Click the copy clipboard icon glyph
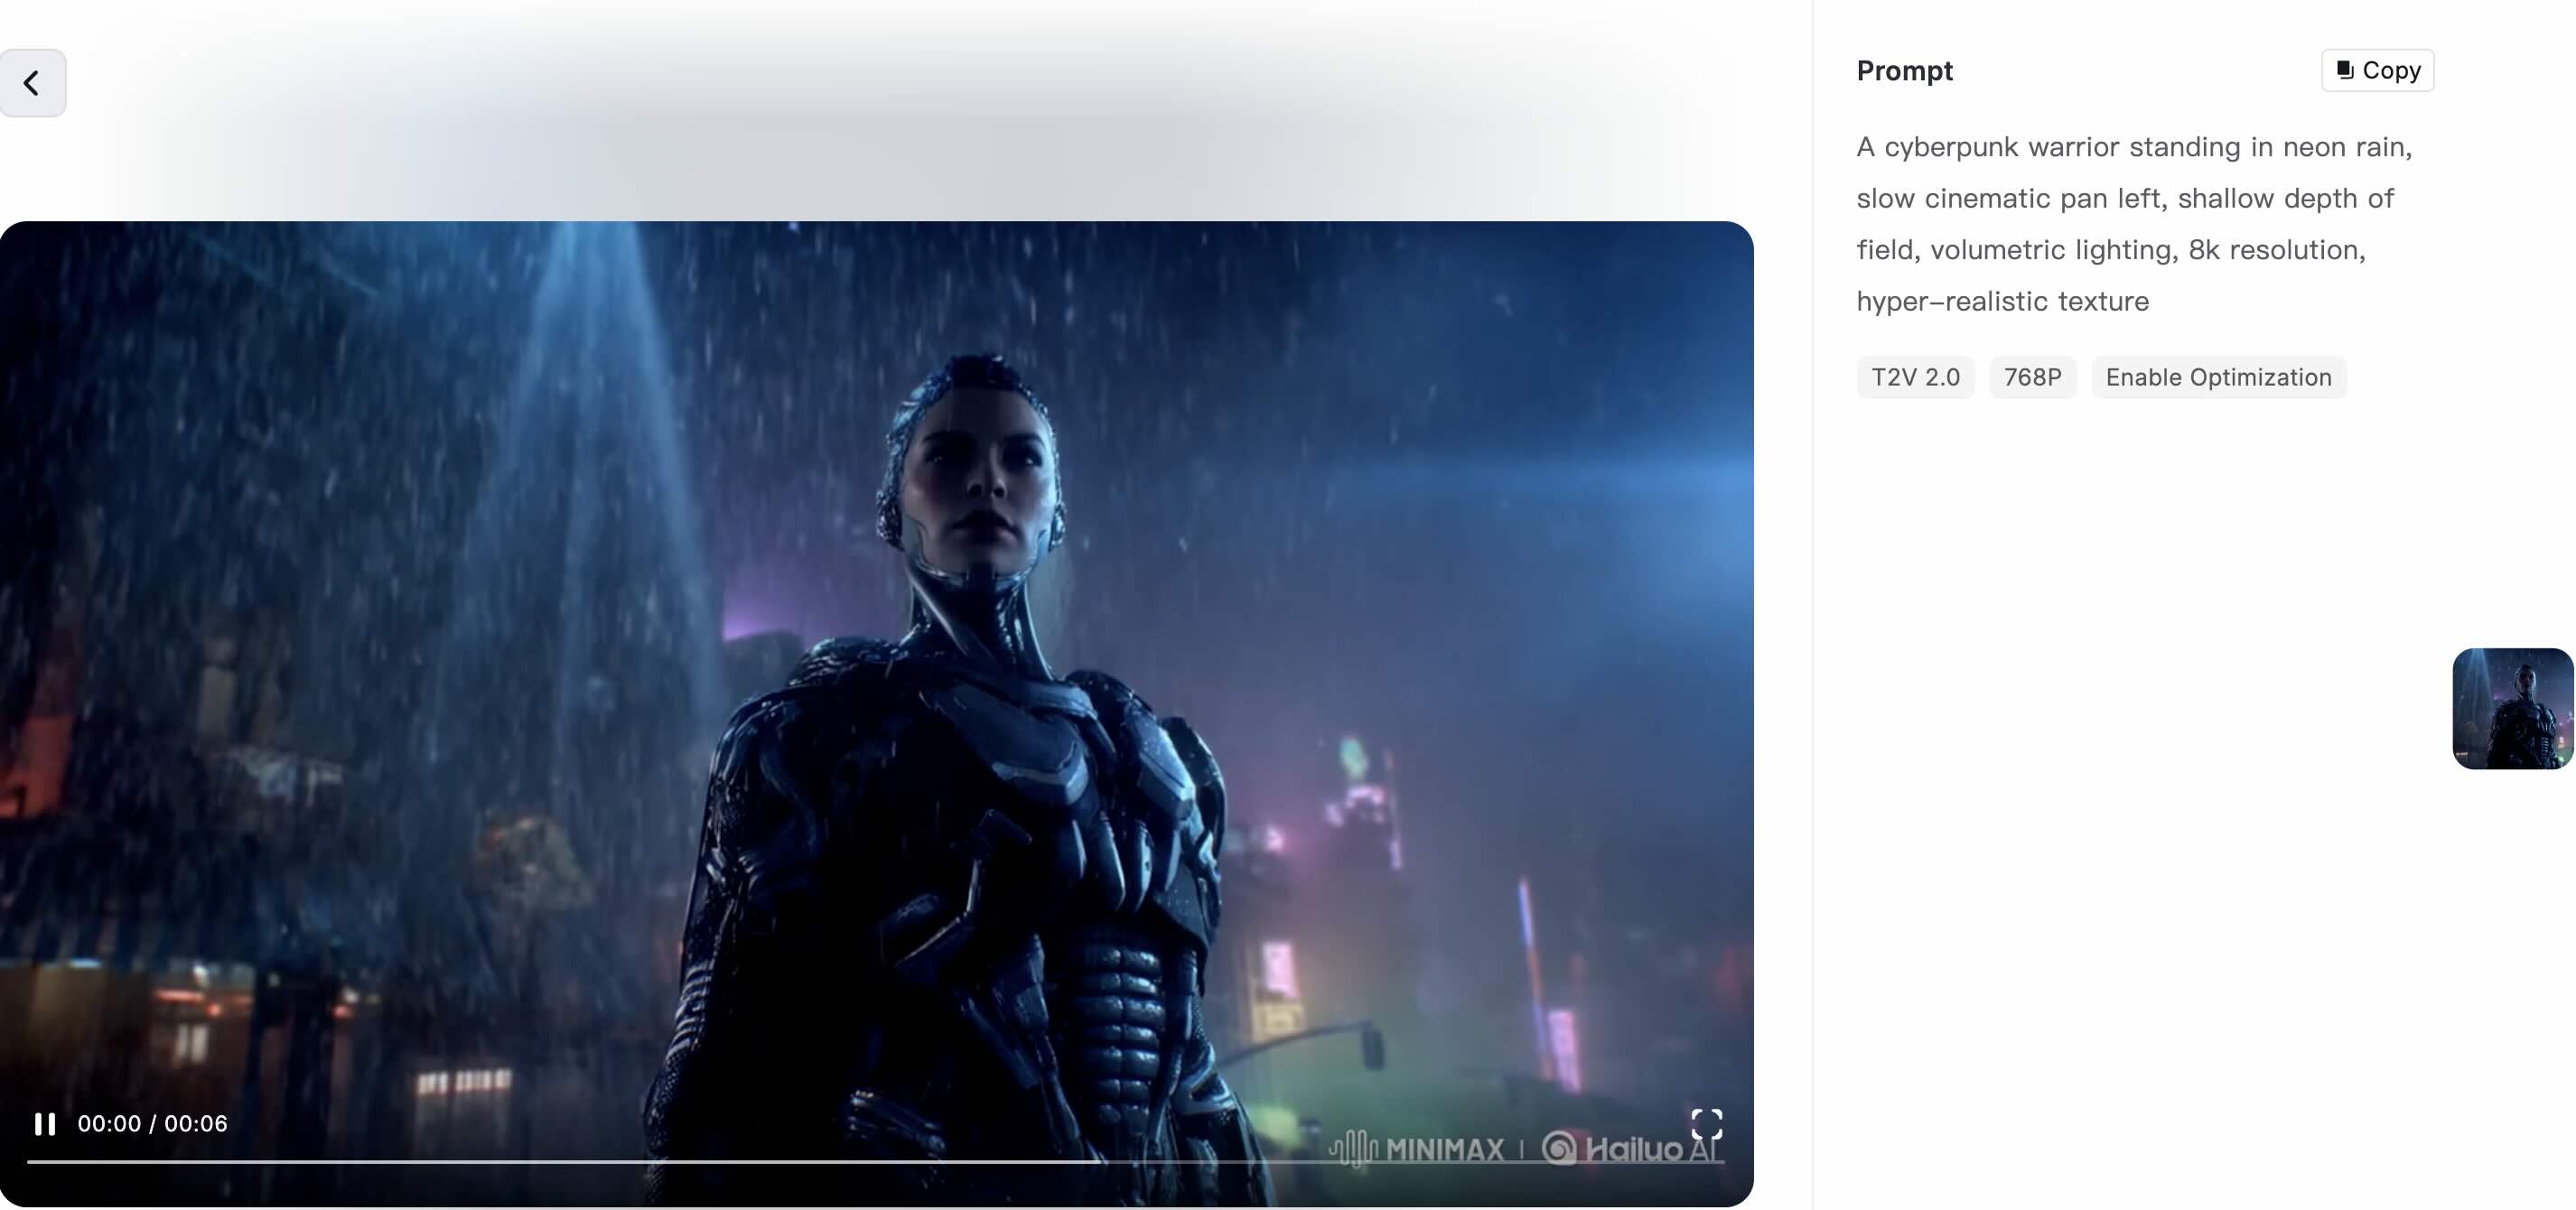The height and width of the screenshot is (1210, 2576). (x=2344, y=70)
